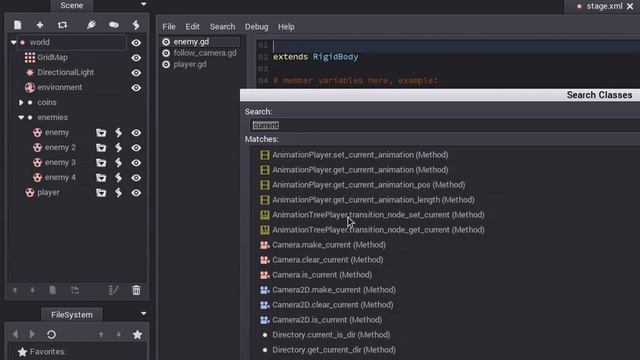The image size is (640, 360).
Task: Open the Debug menu
Action: pyautogui.click(x=256, y=27)
